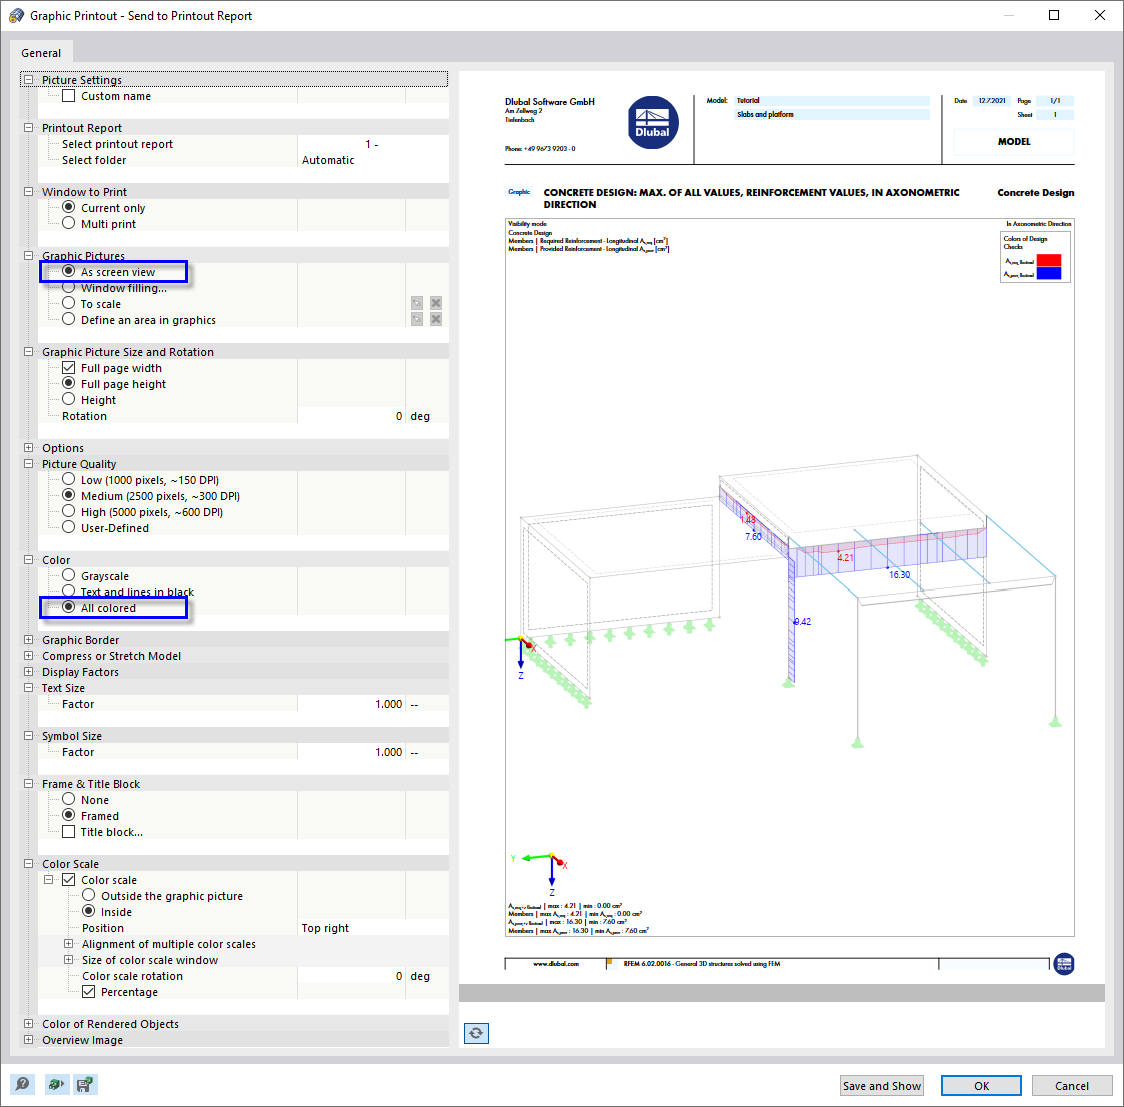Select None for frame and title block
Image resolution: width=1124 pixels, height=1107 pixels.
tap(69, 799)
